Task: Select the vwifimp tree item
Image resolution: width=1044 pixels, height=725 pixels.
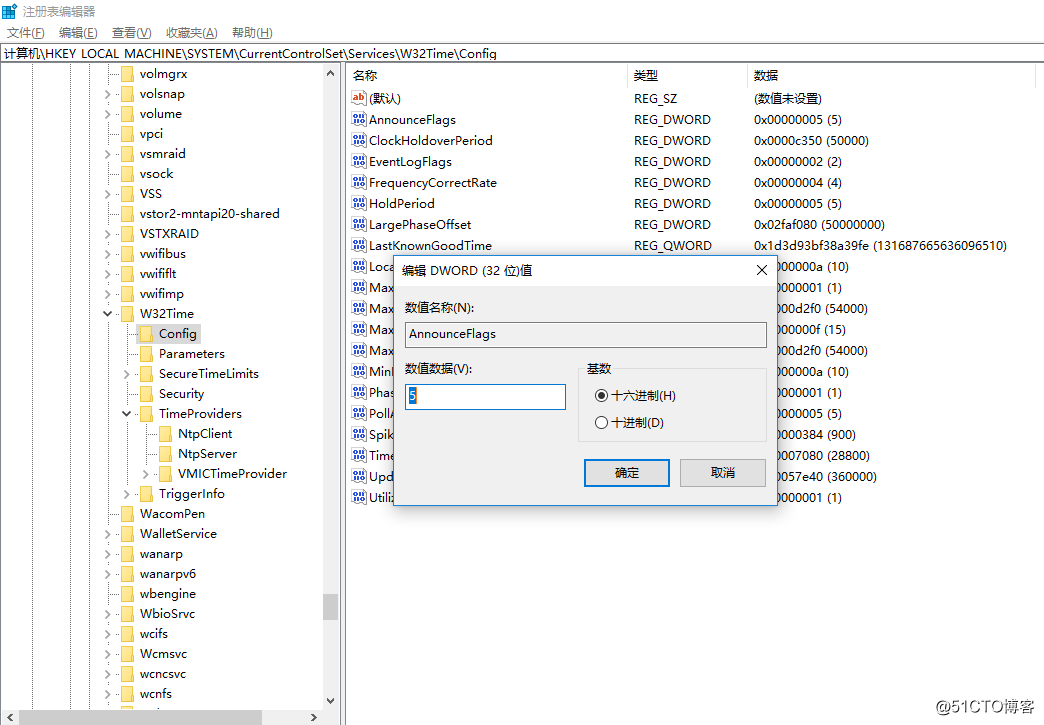Action: [161, 294]
